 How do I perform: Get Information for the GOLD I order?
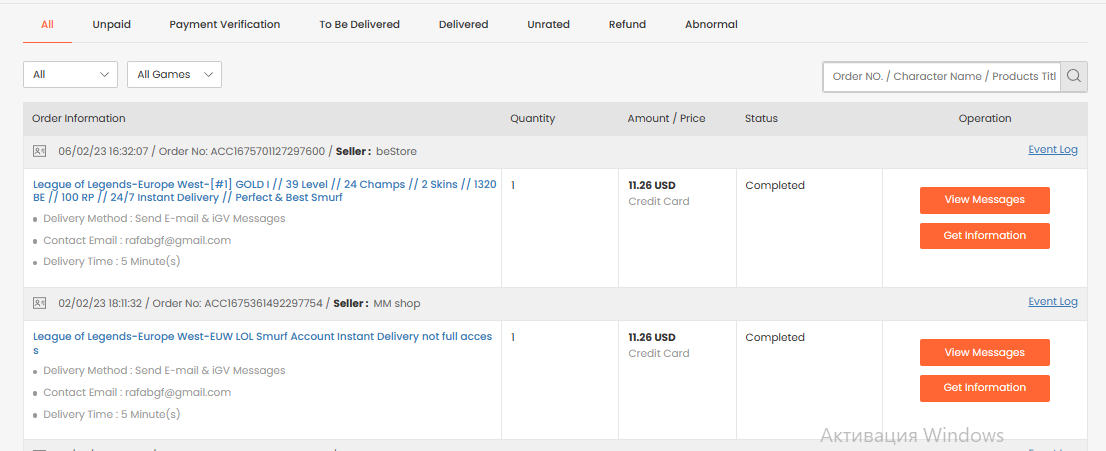[984, 236]
